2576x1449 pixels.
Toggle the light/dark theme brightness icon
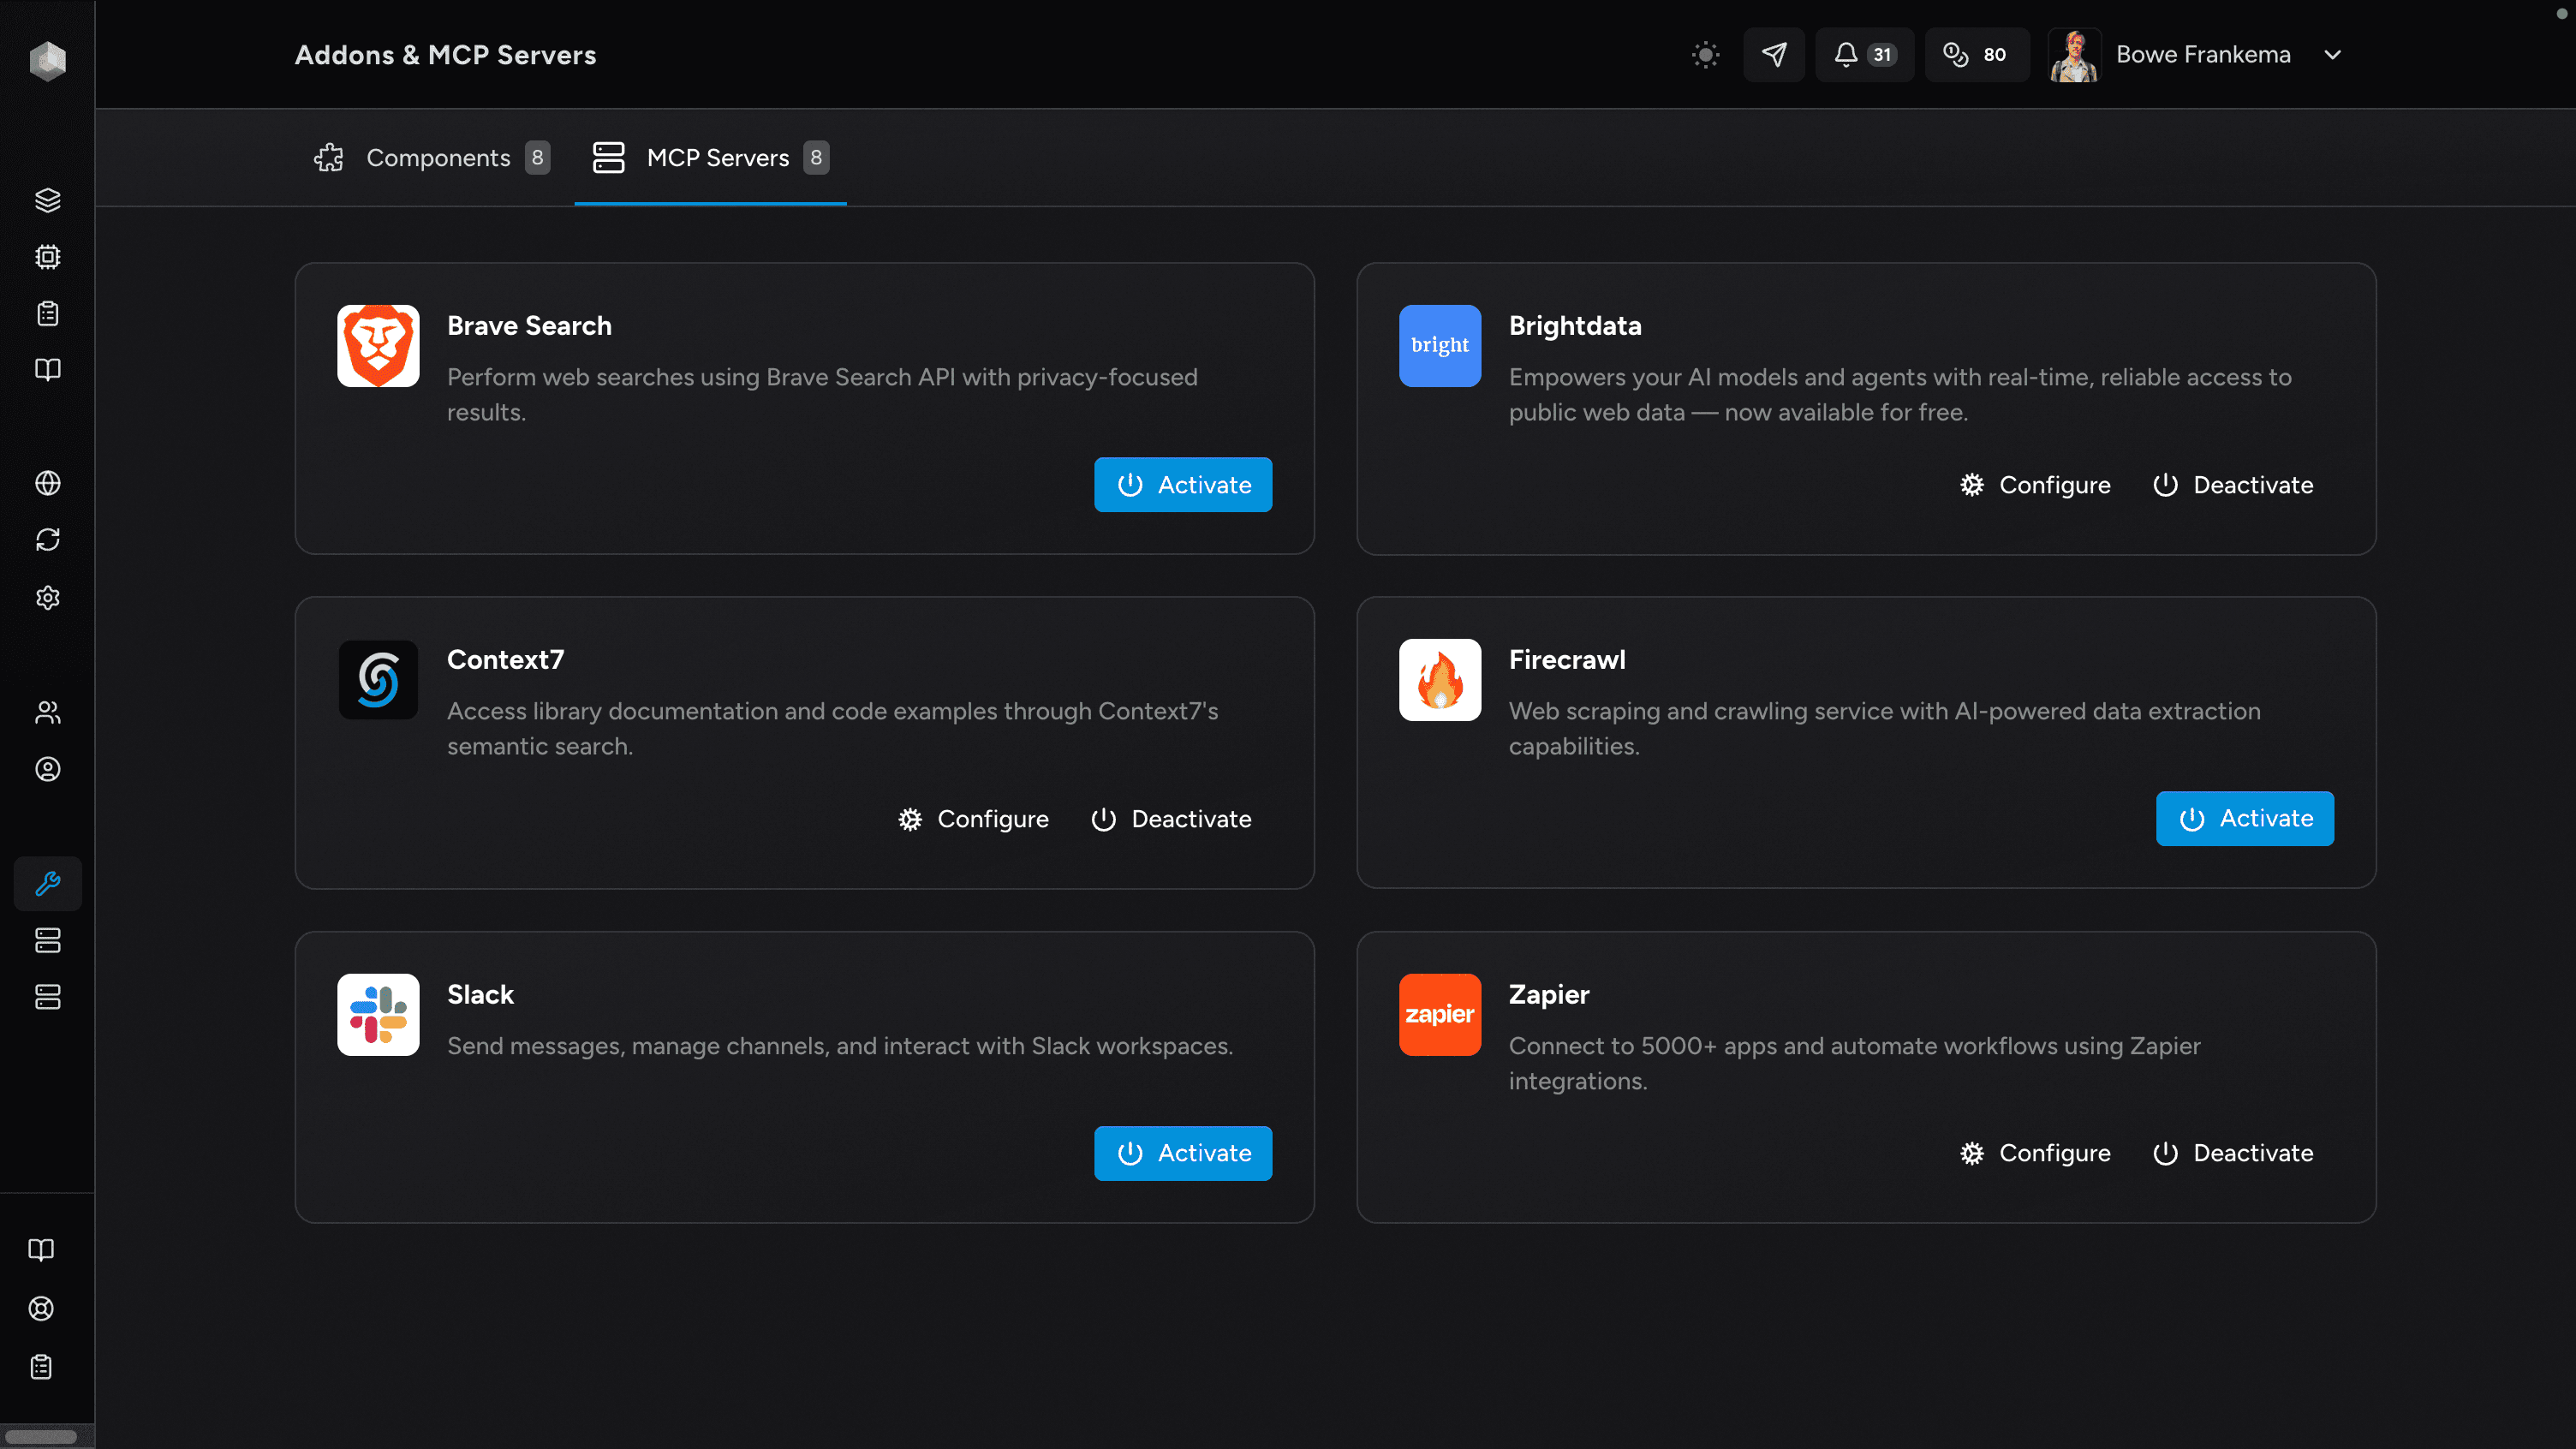click(x=1705, y=55)
